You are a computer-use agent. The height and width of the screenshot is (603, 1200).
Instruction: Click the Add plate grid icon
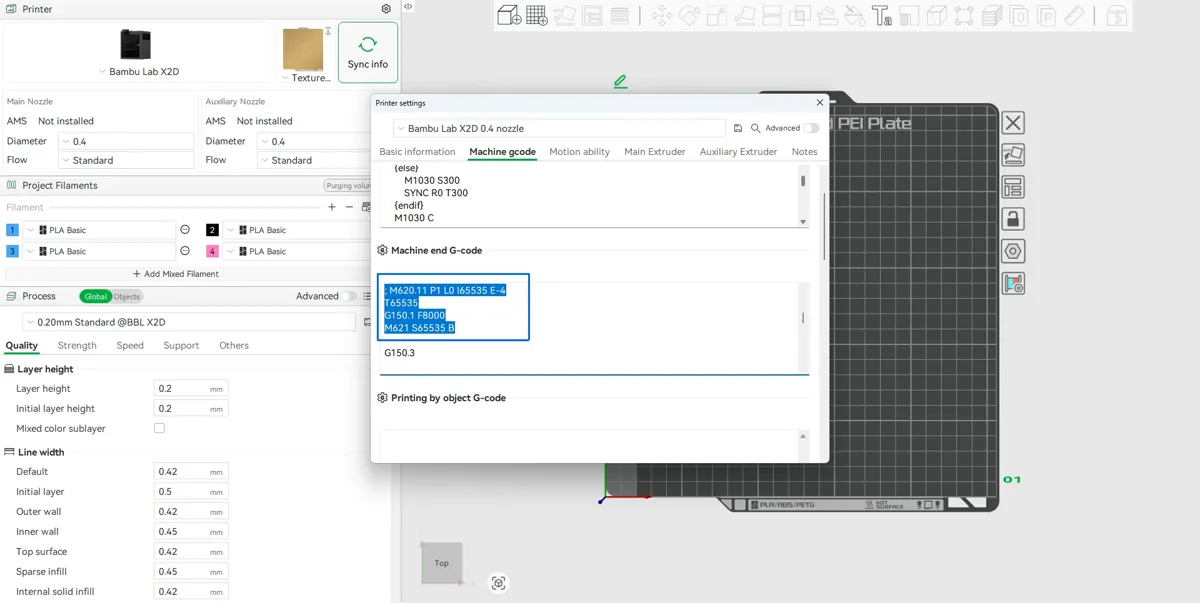pos(537,15)
